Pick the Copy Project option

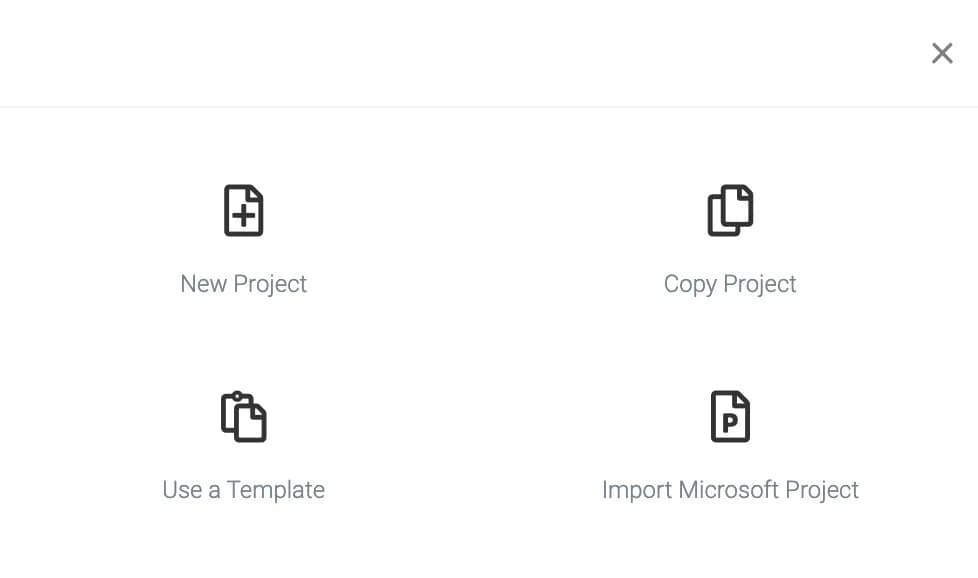(x=730, y=241)
